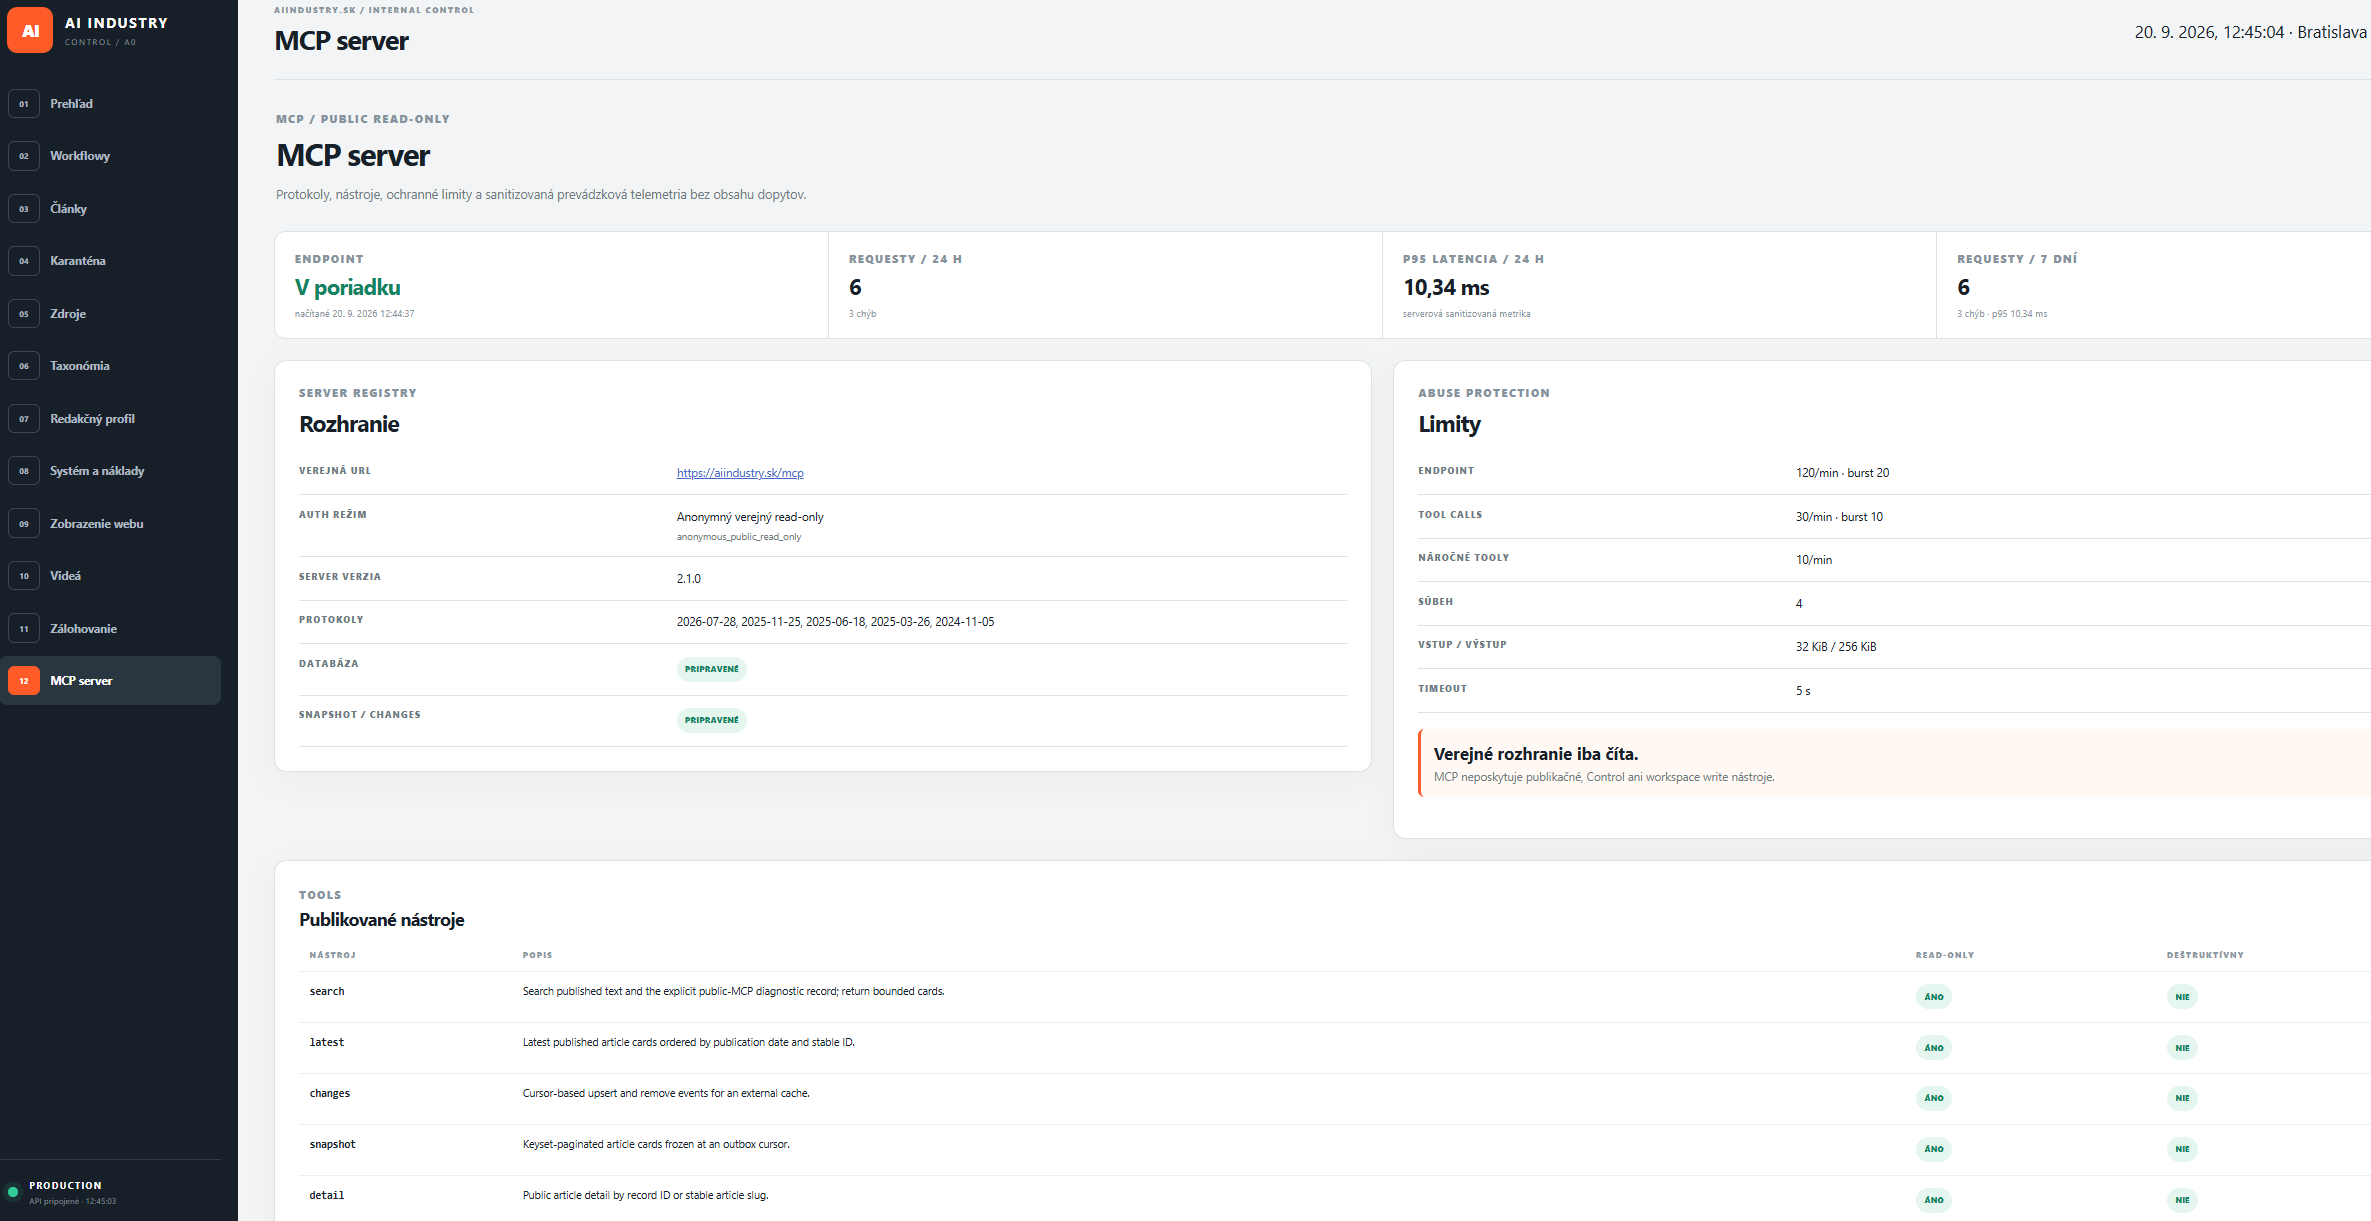Select the snapshot tool name
The image size is (2371, 1221).
pyautogui.click(x=333, y=1145)
